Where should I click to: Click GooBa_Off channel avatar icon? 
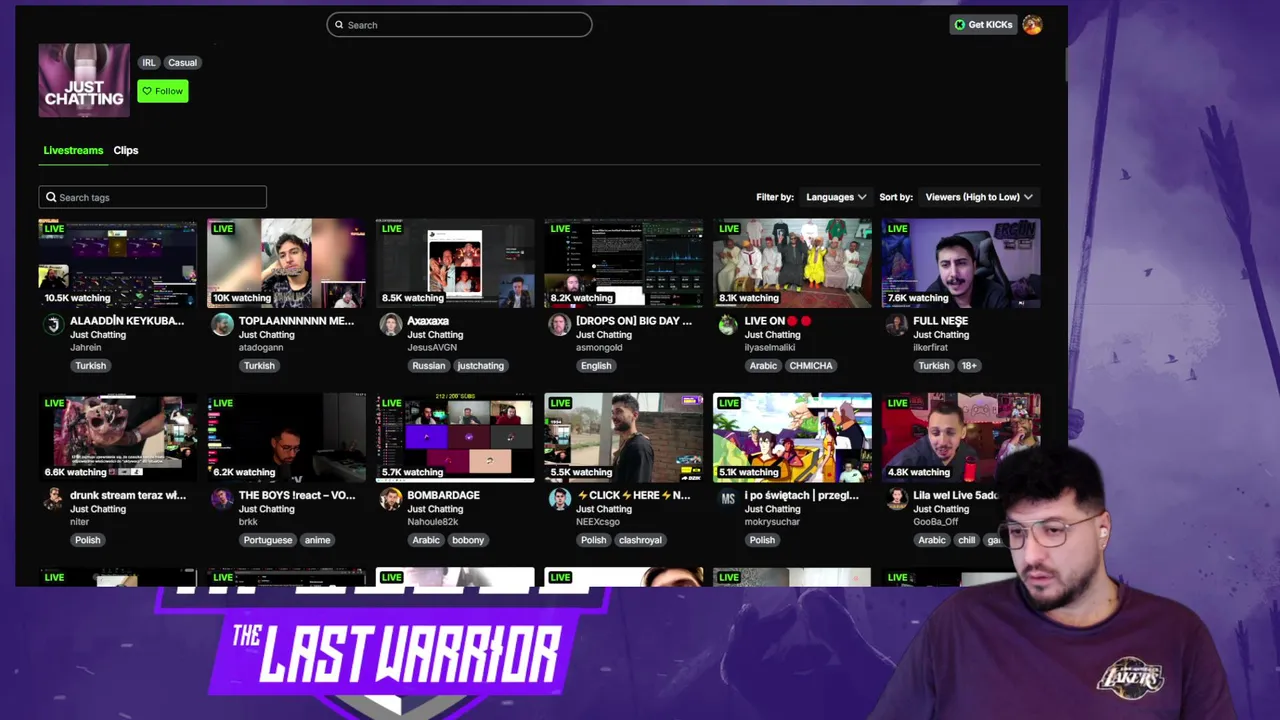[897, 498]
